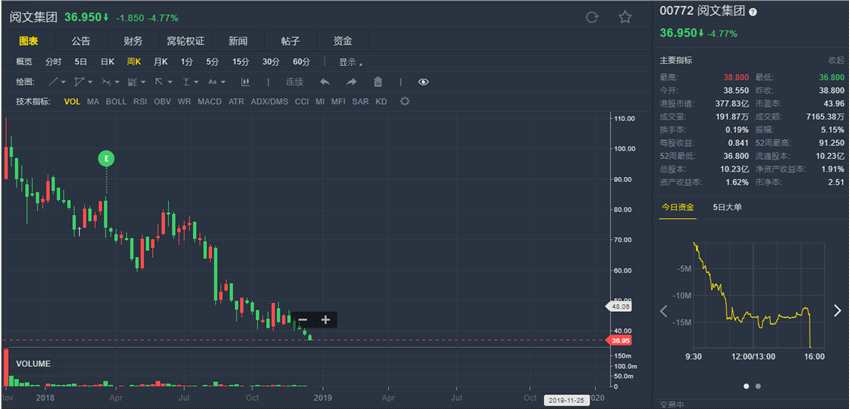
Task: Open technical indicator settings gear
Action: tap(404, 101)
